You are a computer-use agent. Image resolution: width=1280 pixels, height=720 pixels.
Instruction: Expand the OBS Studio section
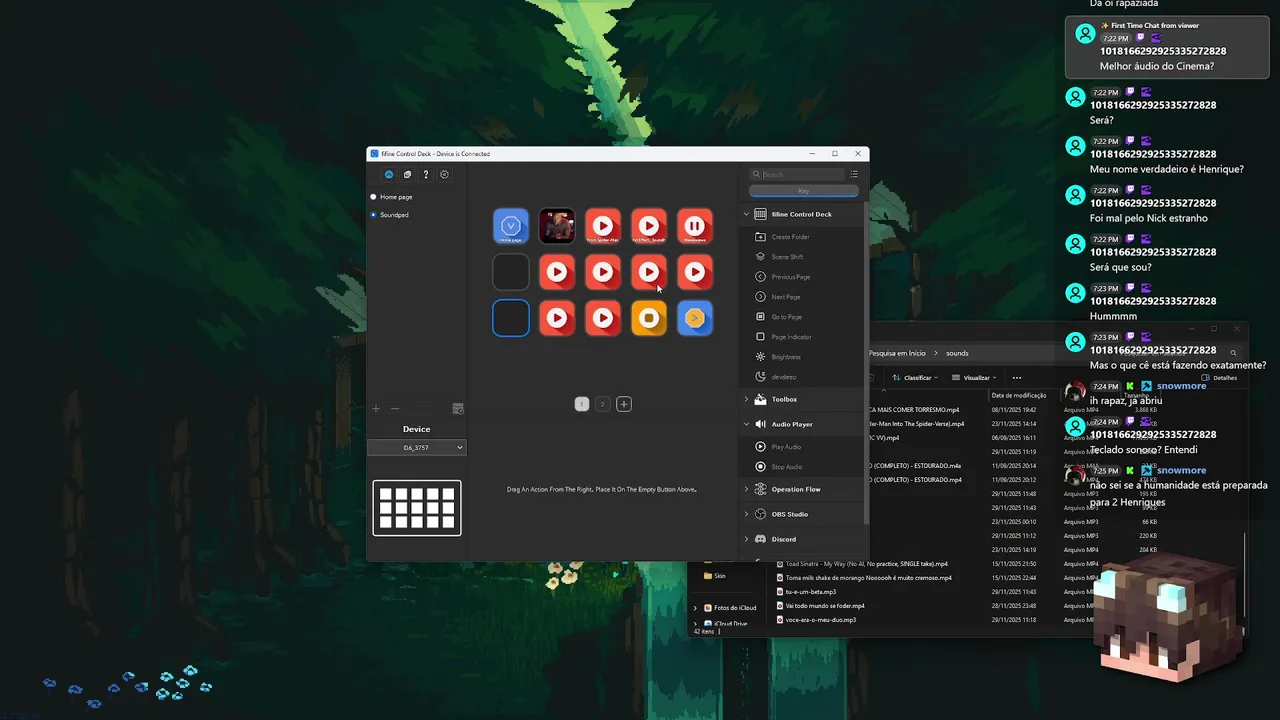pos(746,514)
